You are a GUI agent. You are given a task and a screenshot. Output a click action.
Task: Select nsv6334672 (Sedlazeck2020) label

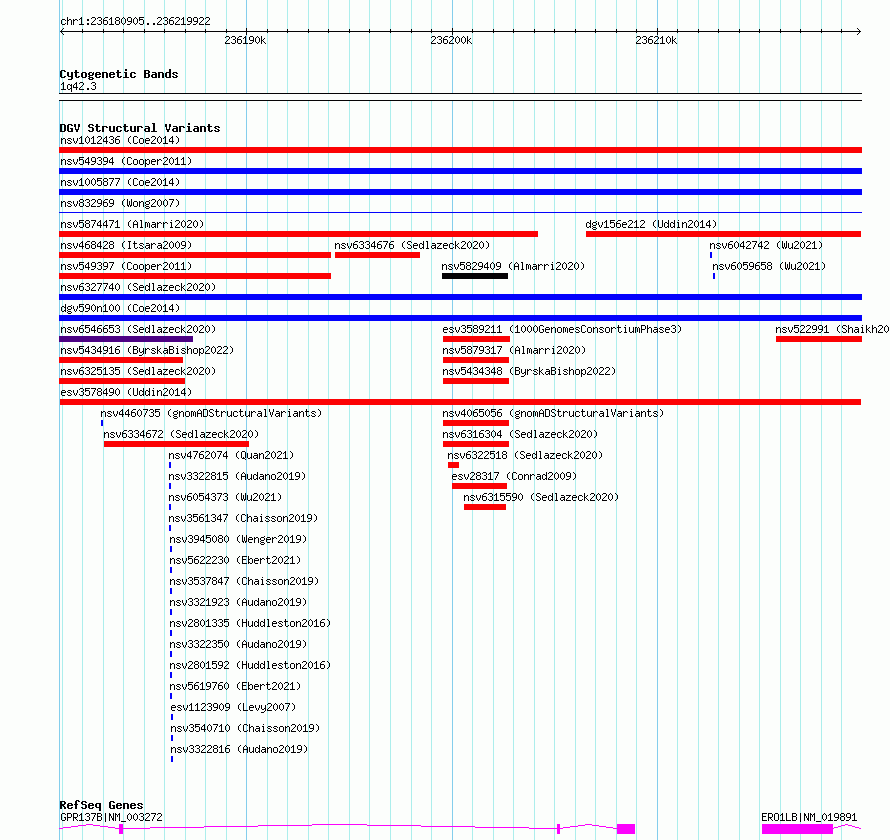pyautogui.click(x=181, y=434)
